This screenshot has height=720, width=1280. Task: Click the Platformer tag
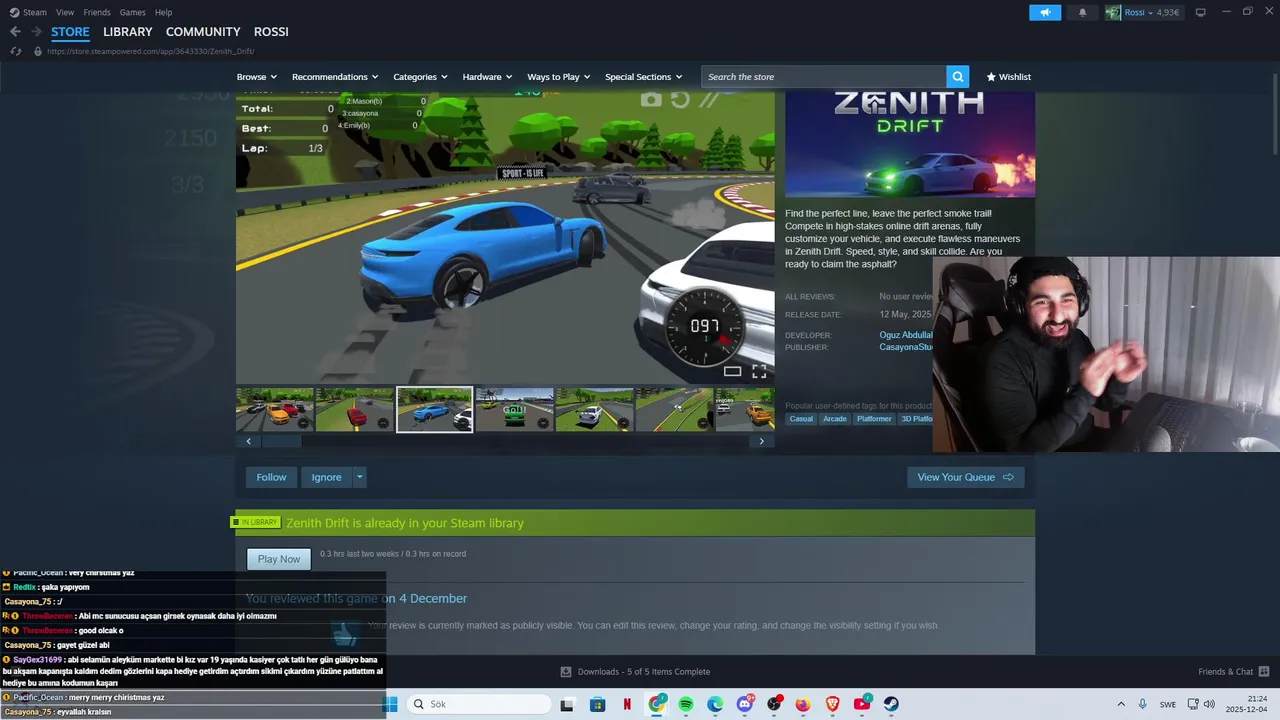point(874,419)
